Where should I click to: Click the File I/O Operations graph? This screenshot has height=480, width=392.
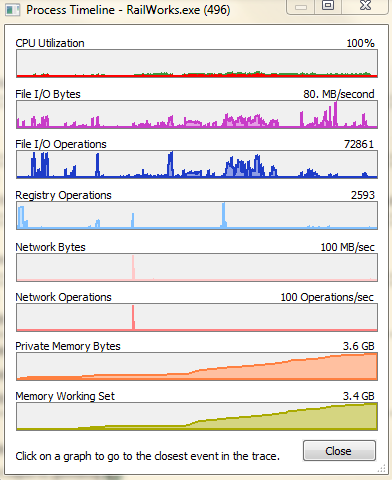click(197, 164)
